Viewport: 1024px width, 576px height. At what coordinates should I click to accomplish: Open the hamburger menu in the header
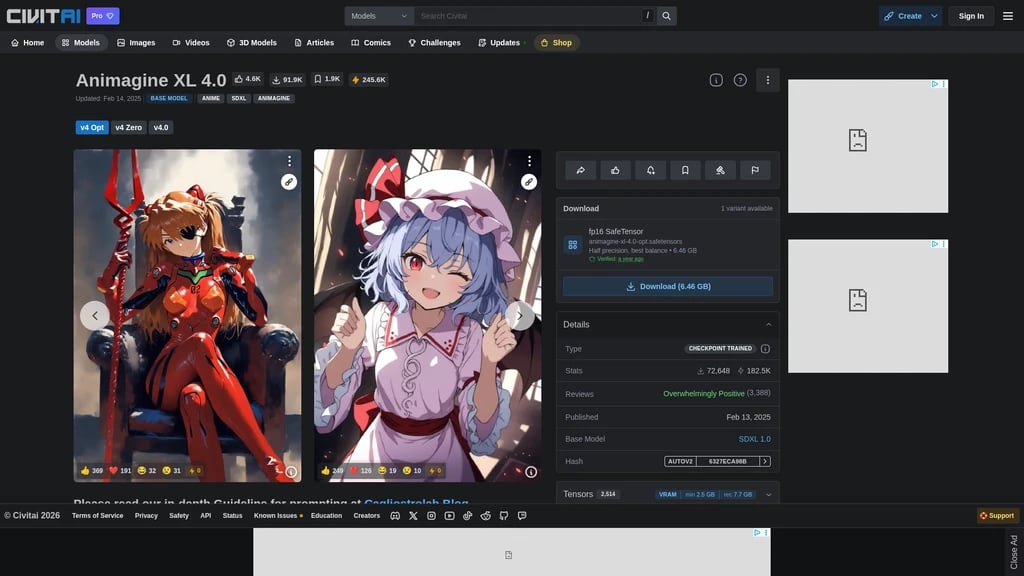coord(1008,16)
